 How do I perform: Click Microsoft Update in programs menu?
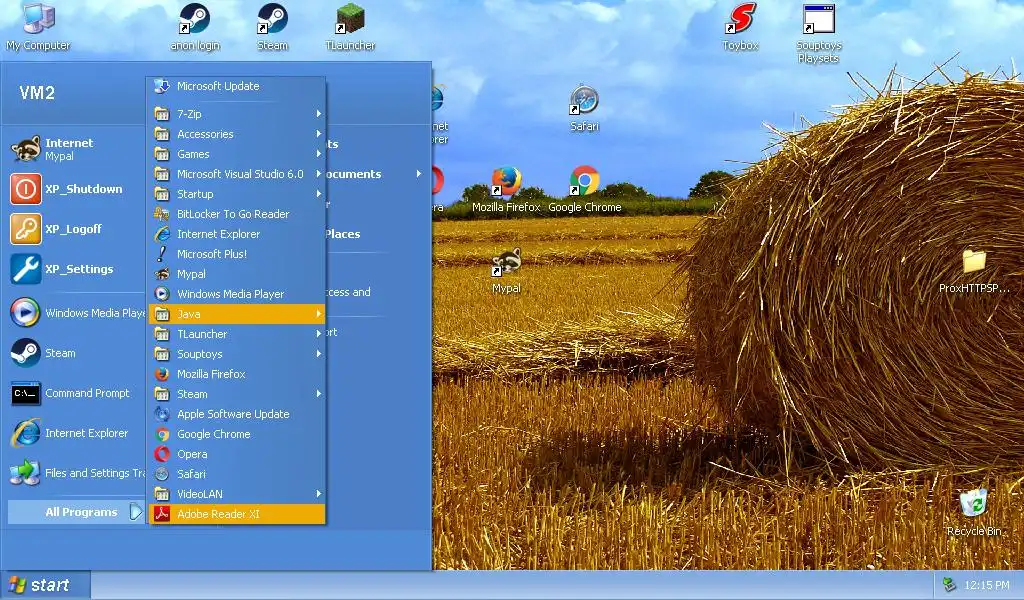tap(236, 86)
